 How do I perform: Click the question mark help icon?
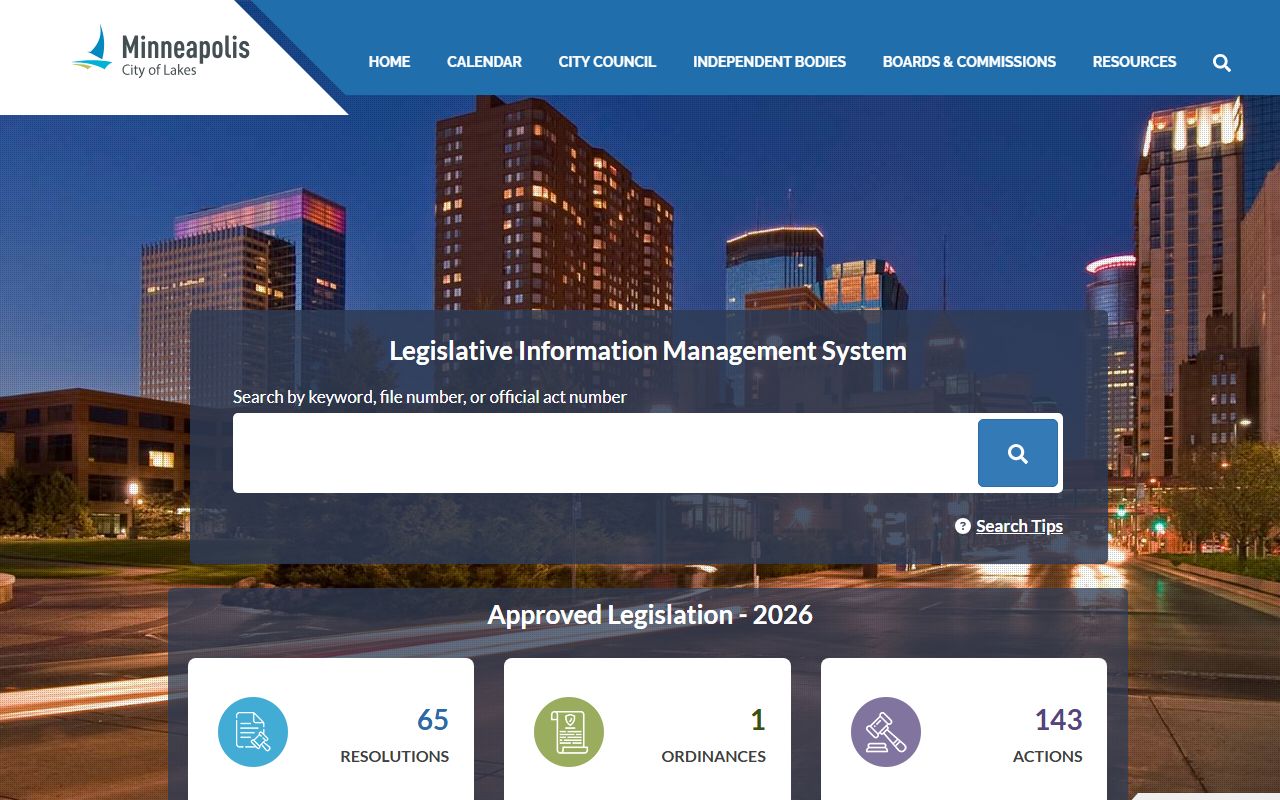[x=963, y=526]
